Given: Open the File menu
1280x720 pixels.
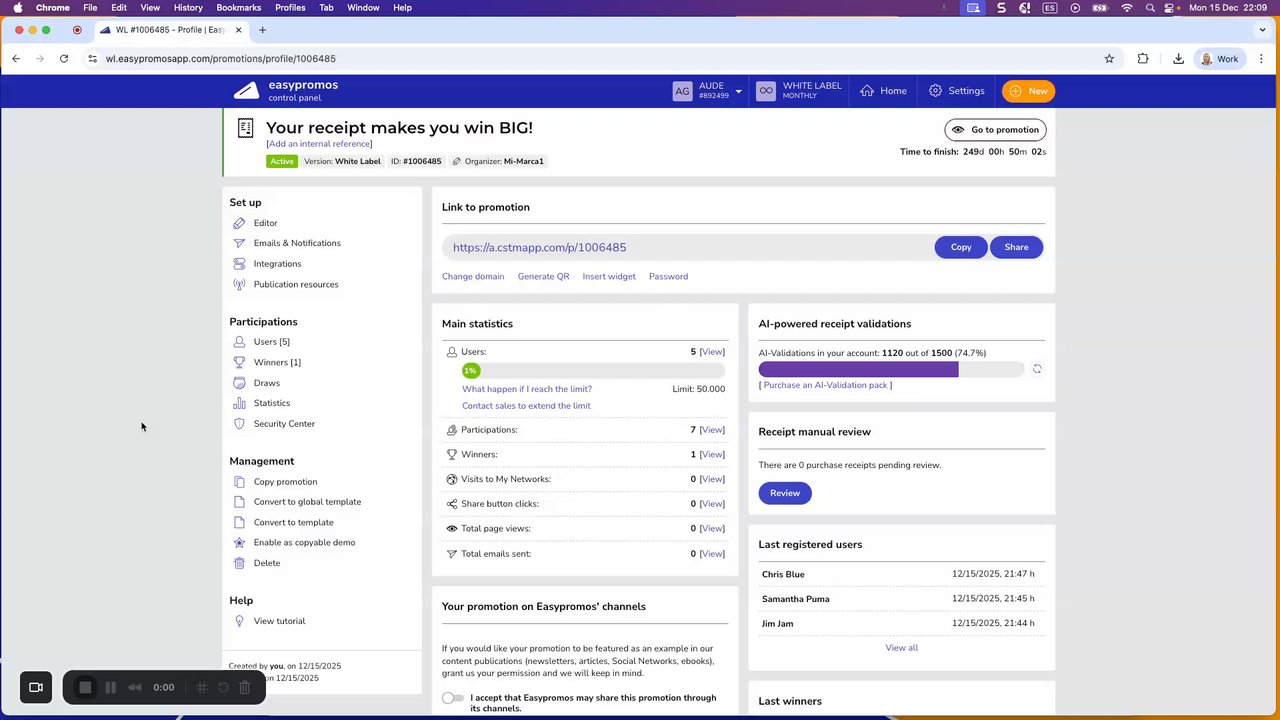Looking at the screenshot, I should (x=90, y=8).
